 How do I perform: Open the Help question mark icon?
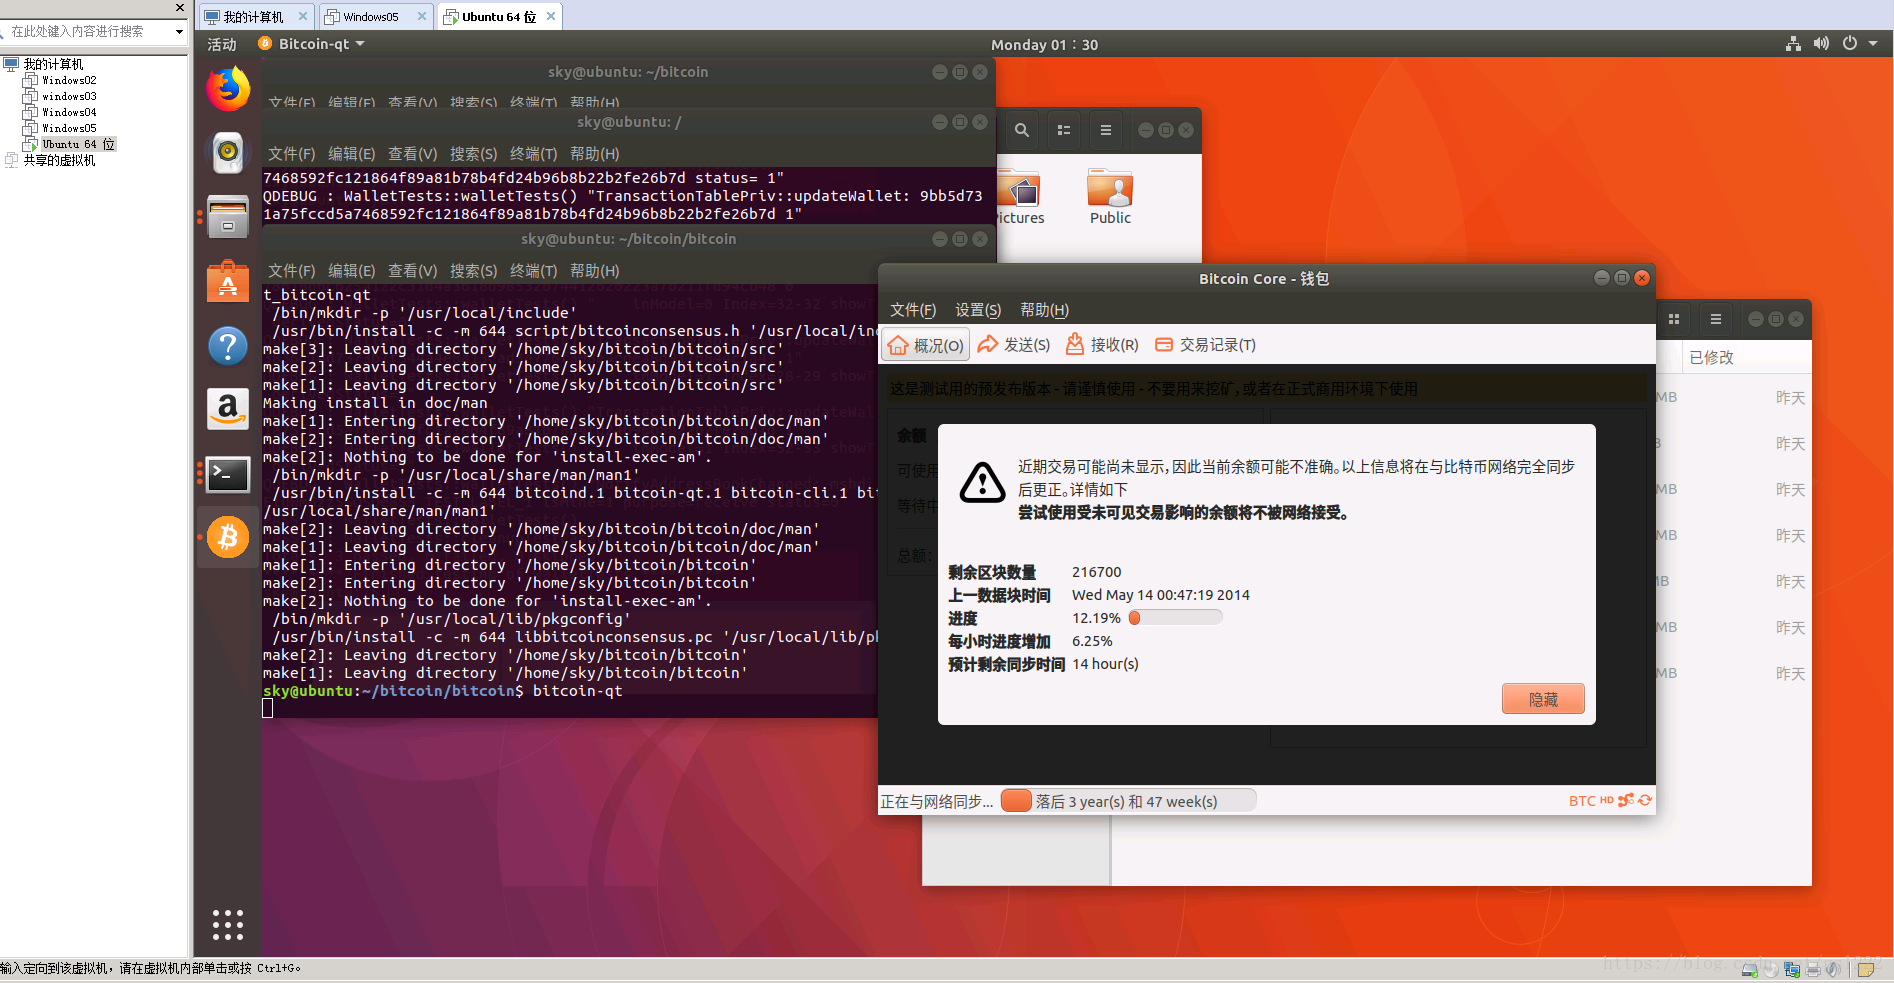click(228, 346)
